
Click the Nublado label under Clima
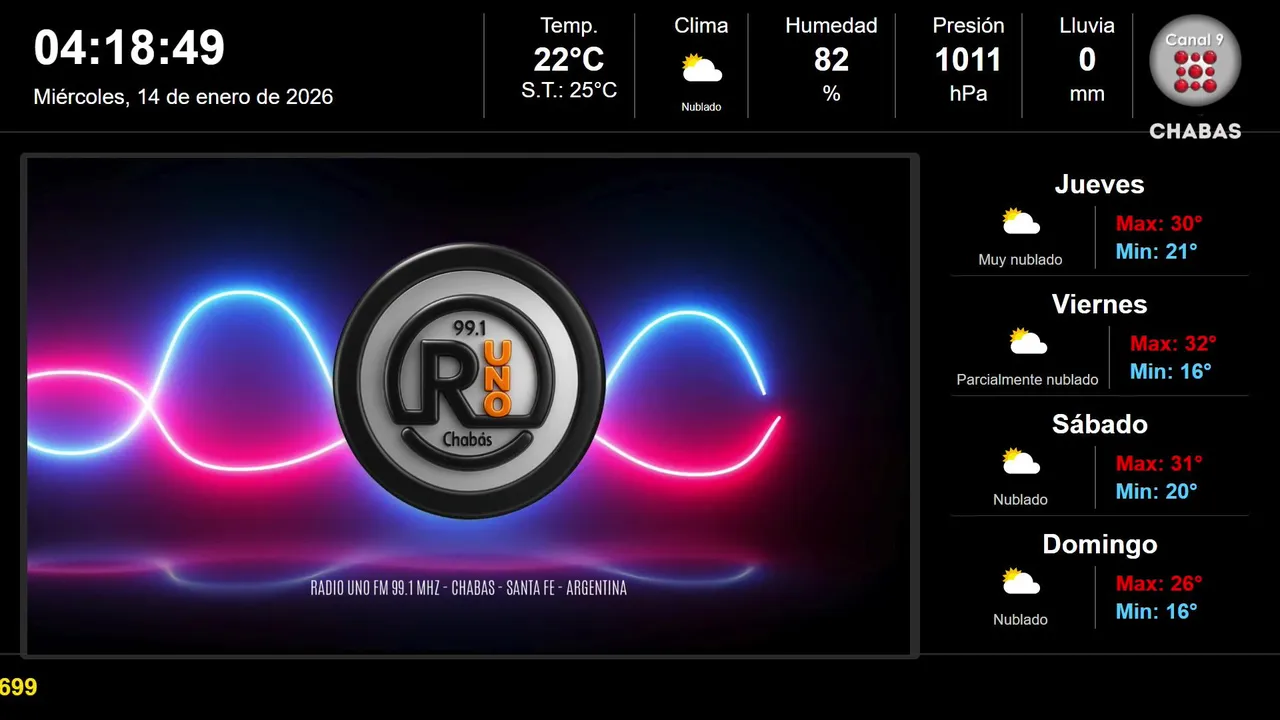(x=701, y=107)
